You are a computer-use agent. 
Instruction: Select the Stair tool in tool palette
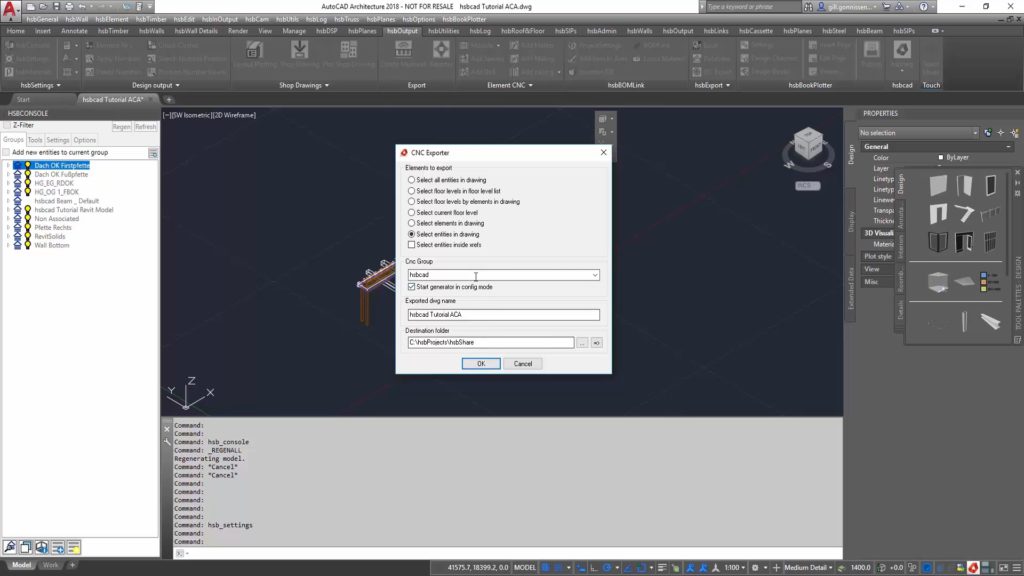coord(964,214)
